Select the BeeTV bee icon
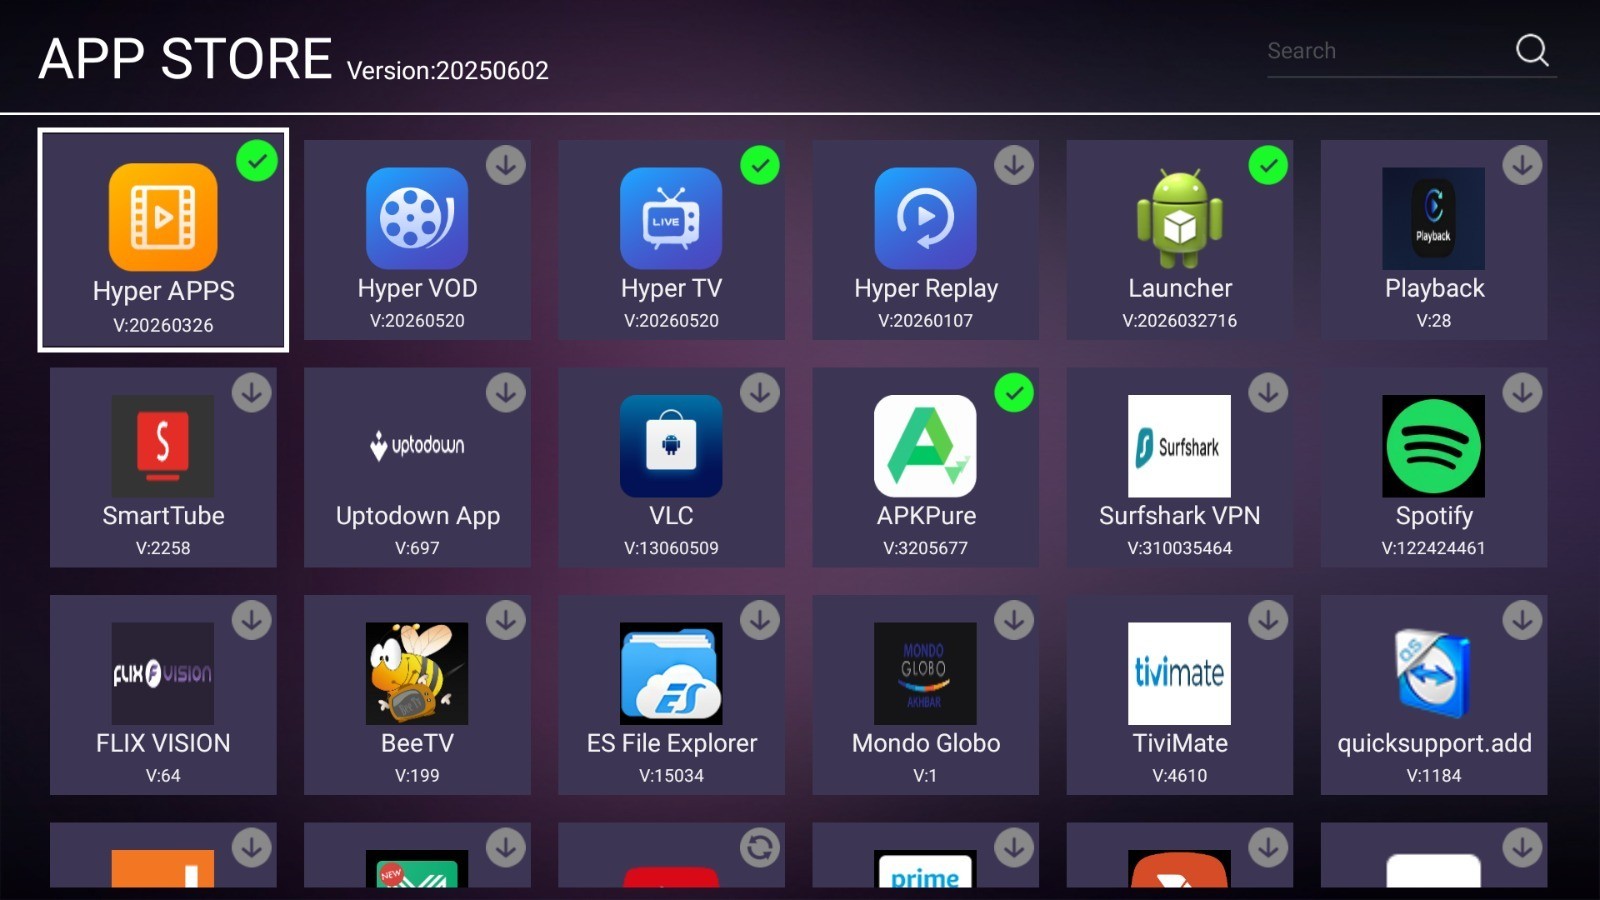Screen dimensions: 1600x900 coord(417,673)
